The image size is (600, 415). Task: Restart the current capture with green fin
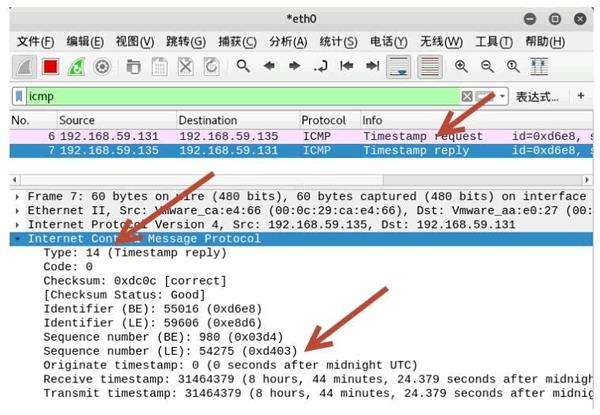click(77, 67)
